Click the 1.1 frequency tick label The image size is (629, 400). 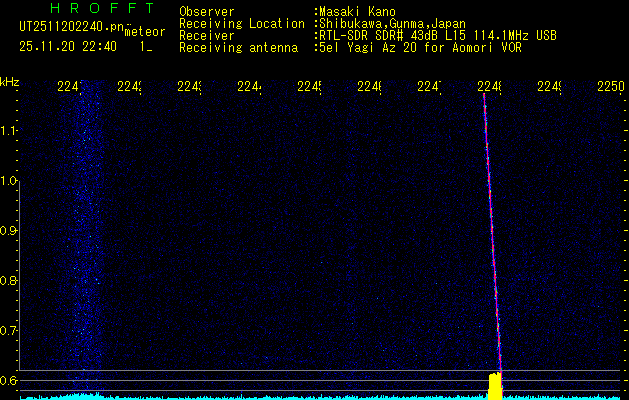[x=10, y=131]
